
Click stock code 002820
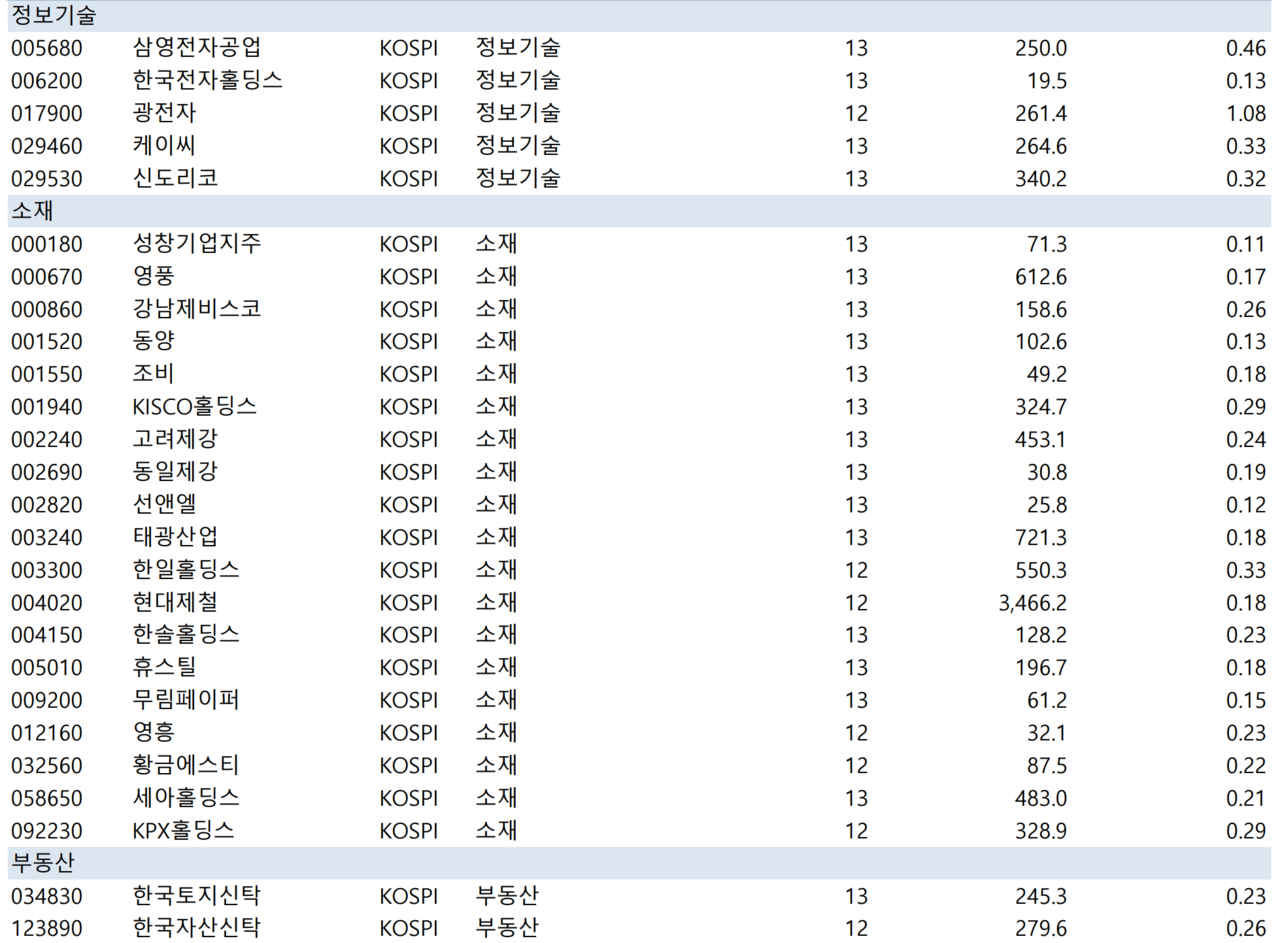point(47,505)
